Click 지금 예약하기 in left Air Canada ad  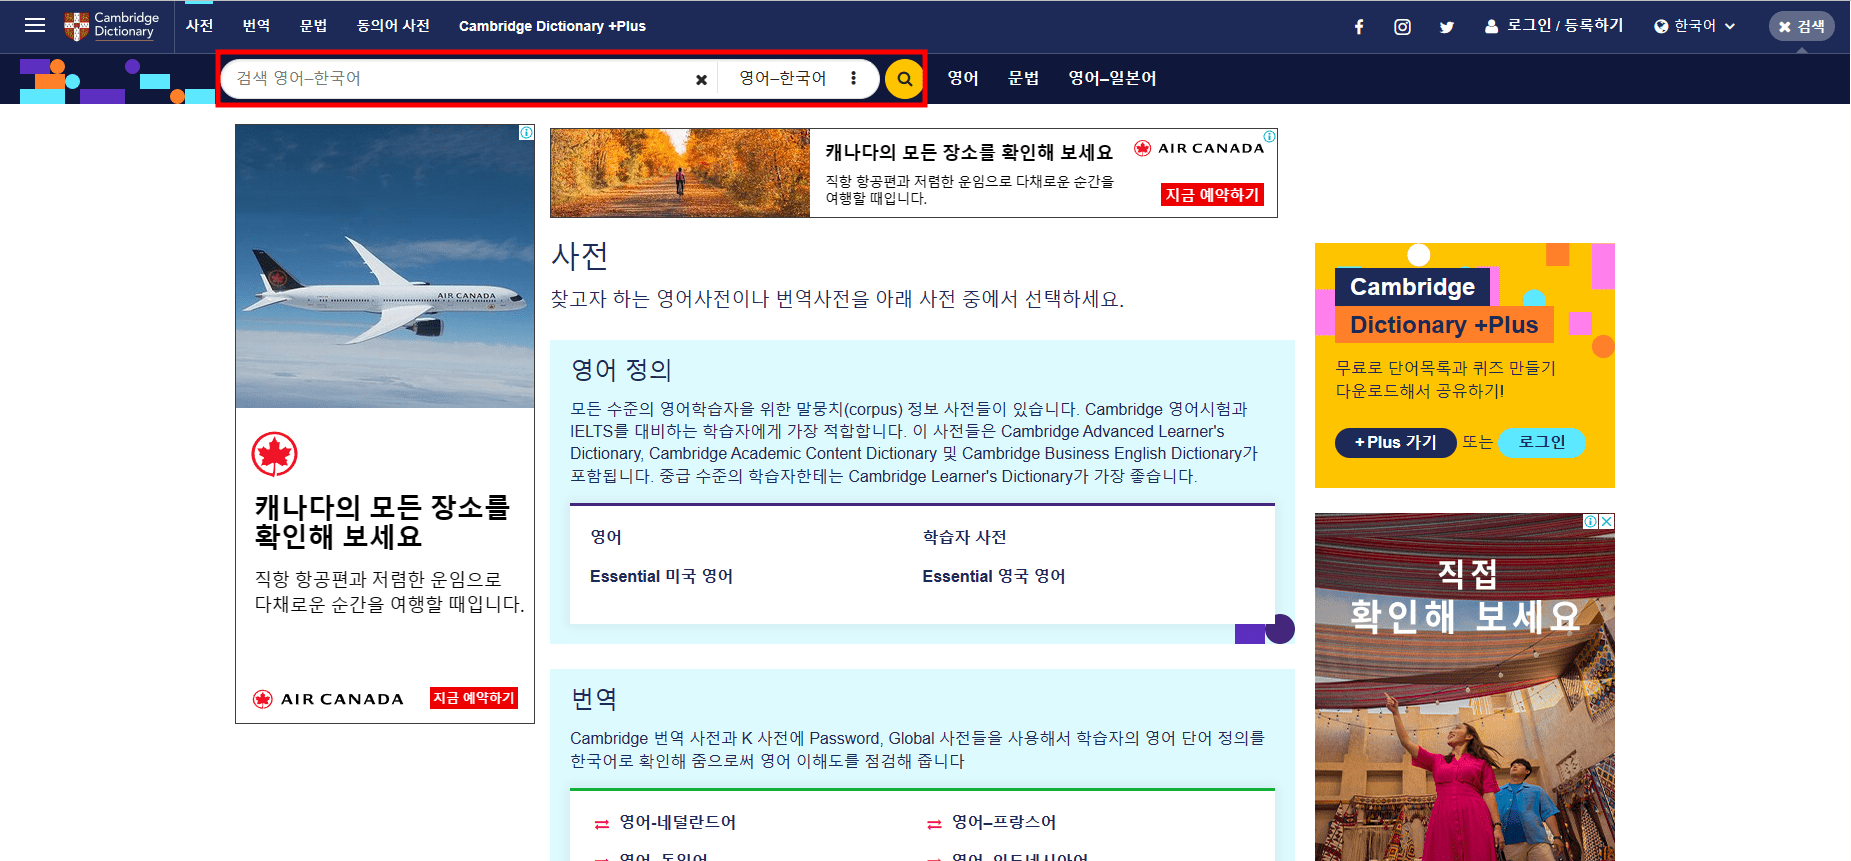pos(474,698)
